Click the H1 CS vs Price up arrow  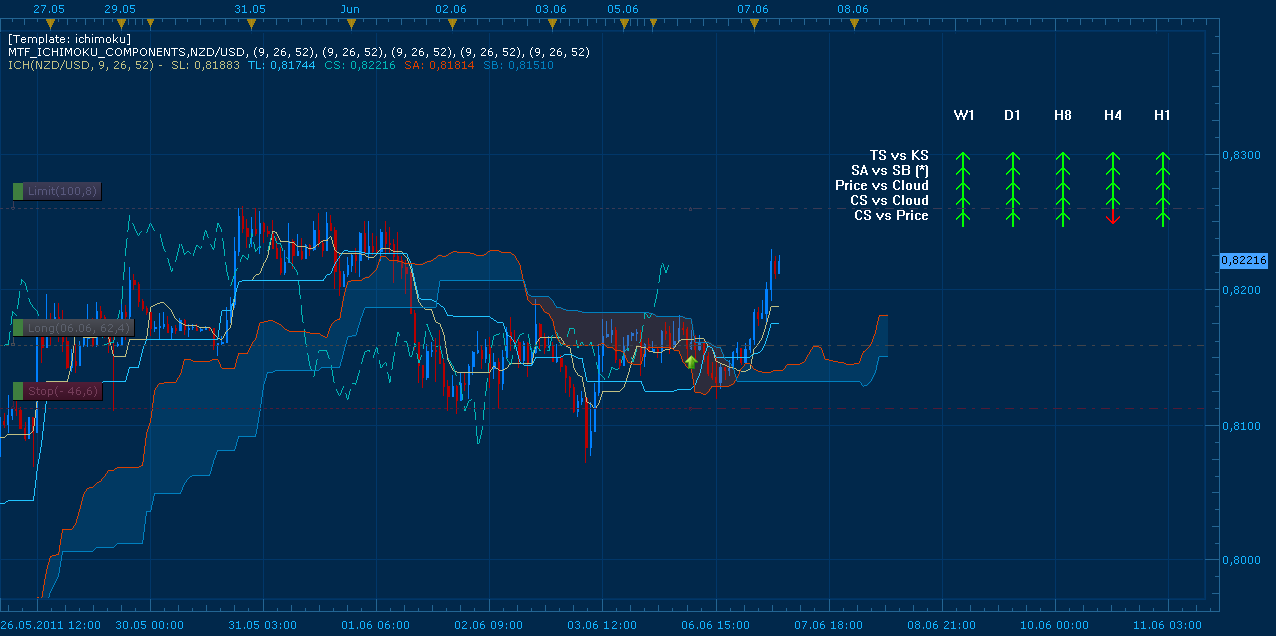[x=1162, y=217]
